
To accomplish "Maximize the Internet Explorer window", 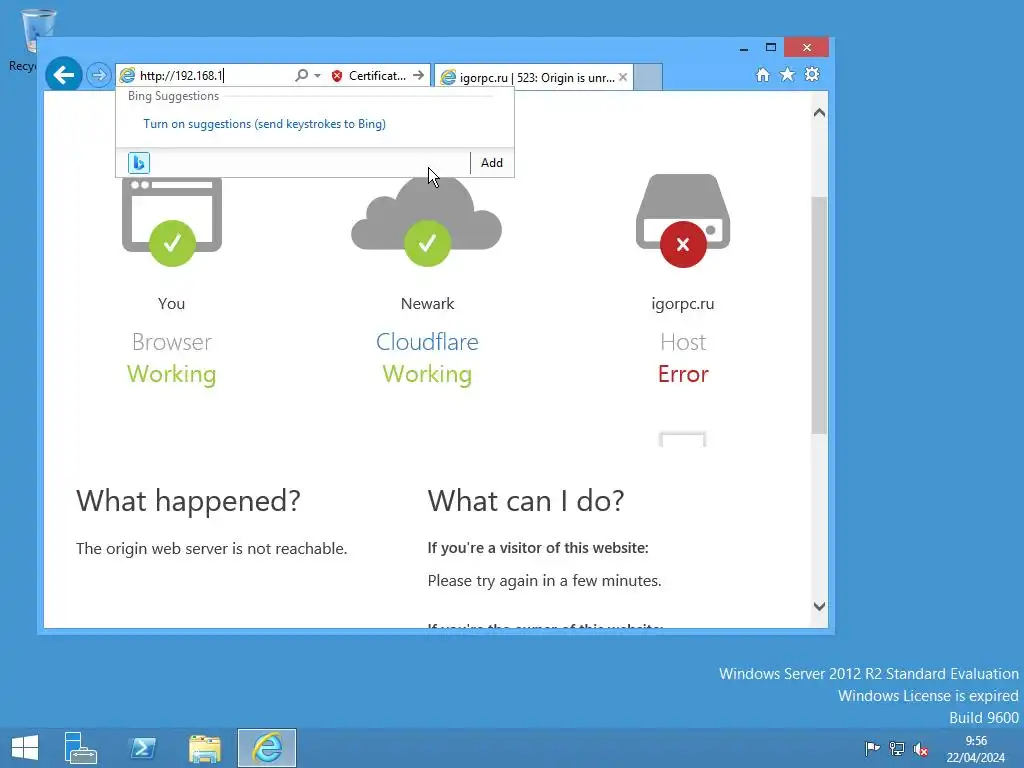I will point(771,48).
